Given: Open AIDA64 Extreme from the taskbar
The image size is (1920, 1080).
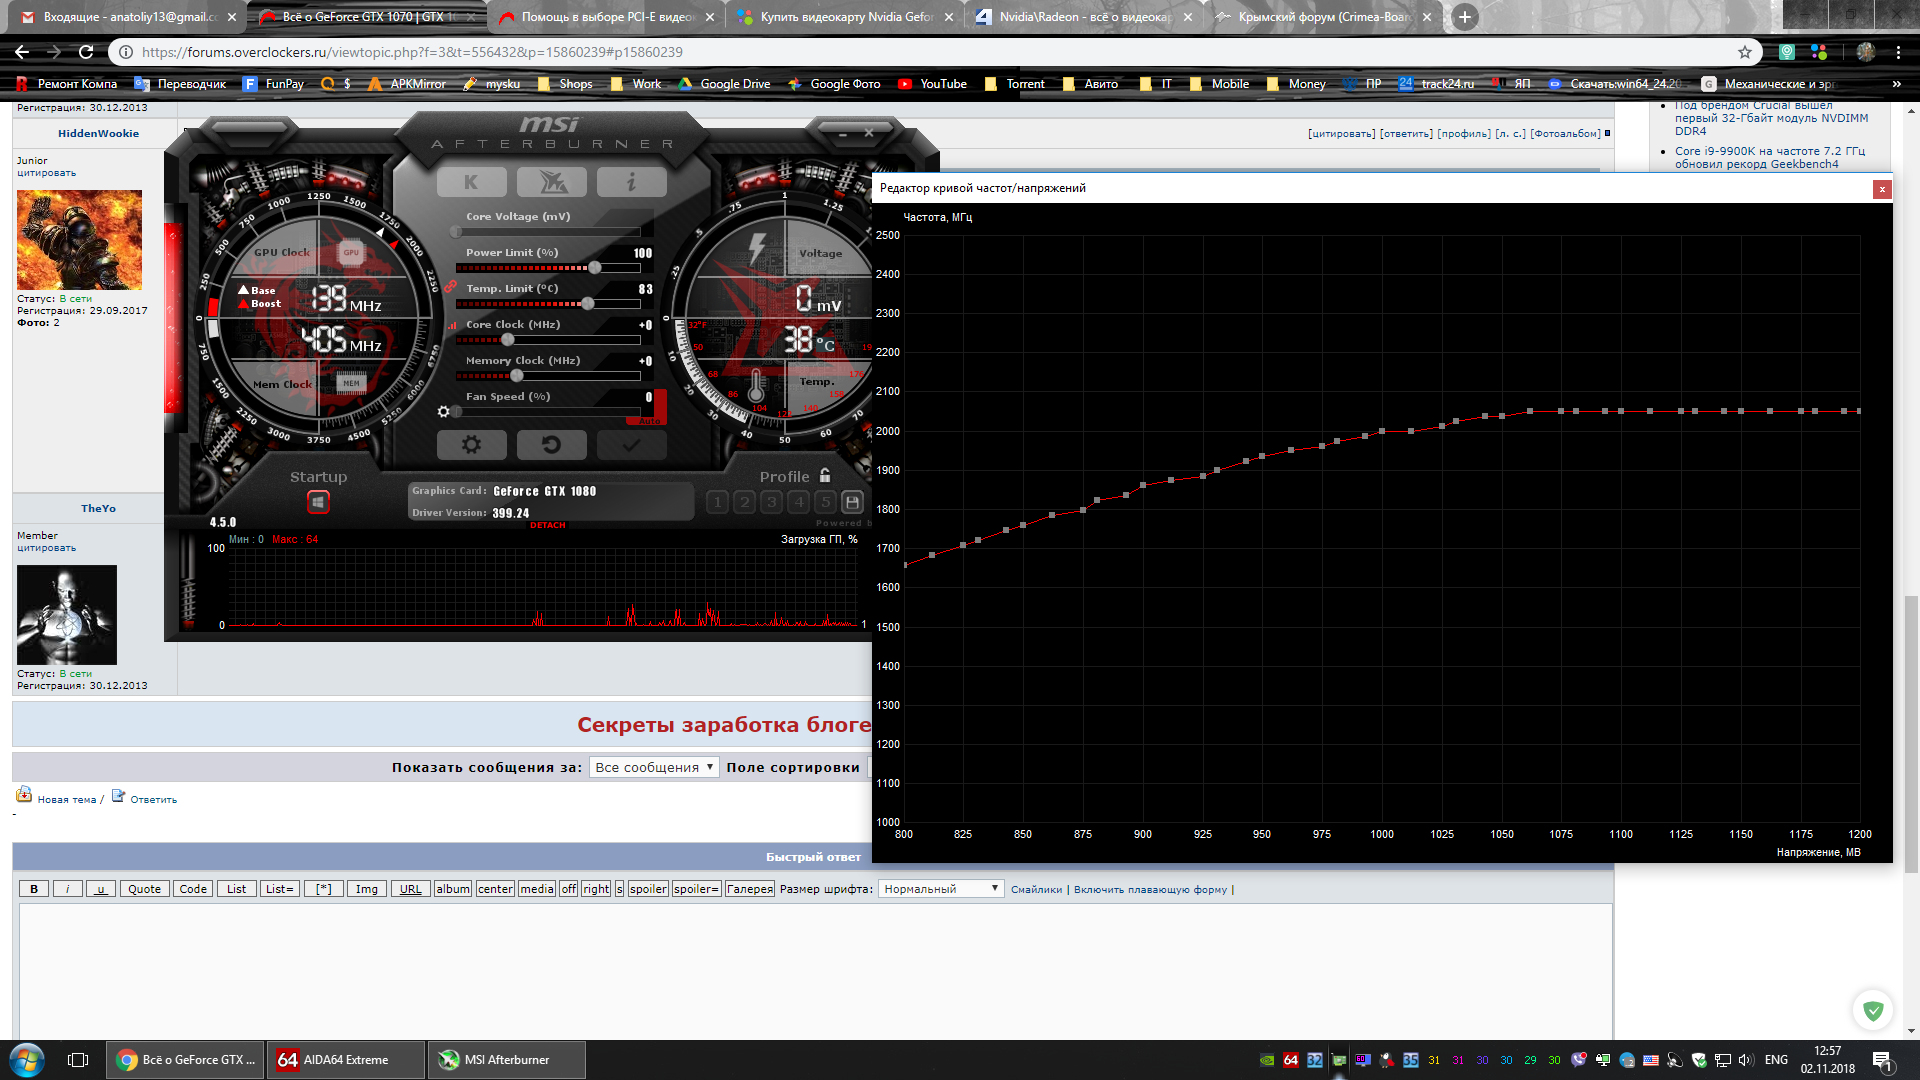Looking at the screenshot, I should (x=345, y=1060).
